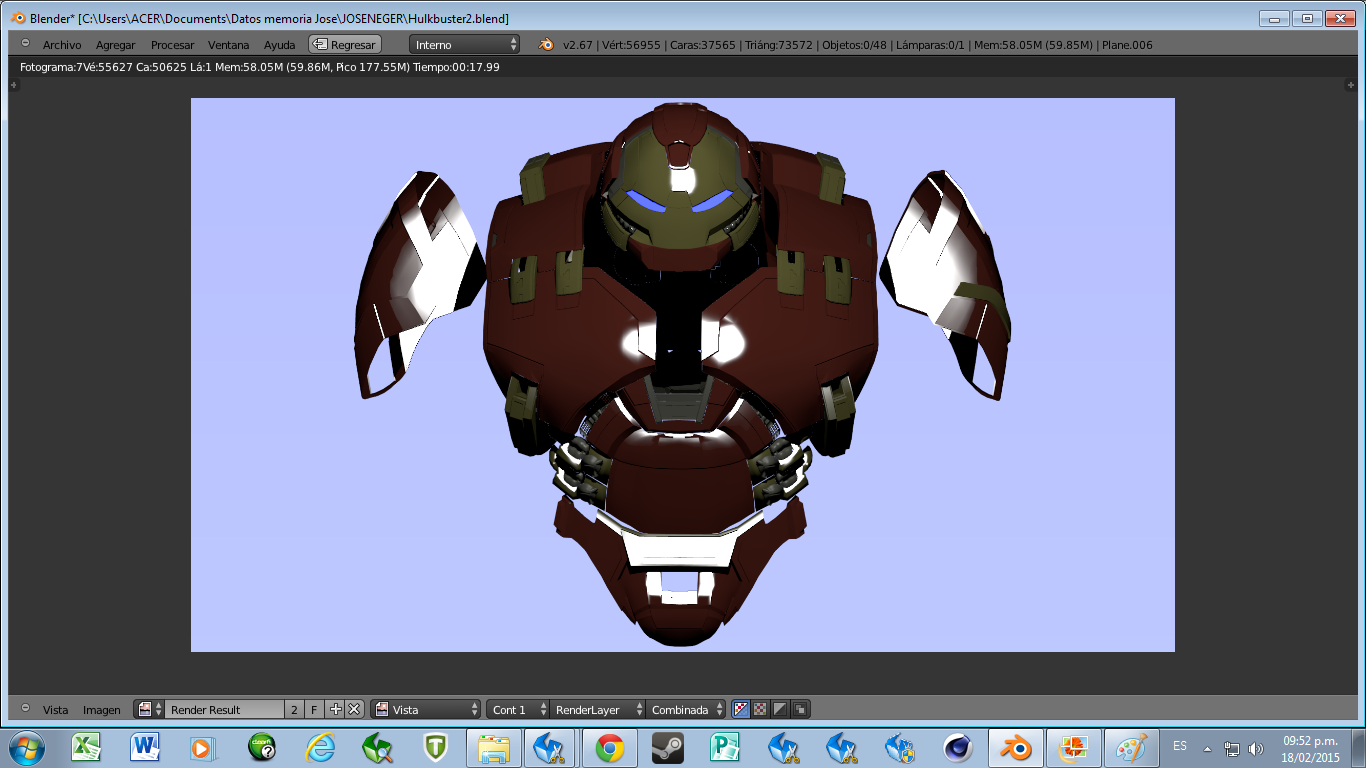The width and height of the screenshot is (1366, 770).
Task: Open the volume control tray icon
Action: point(1255,749)
